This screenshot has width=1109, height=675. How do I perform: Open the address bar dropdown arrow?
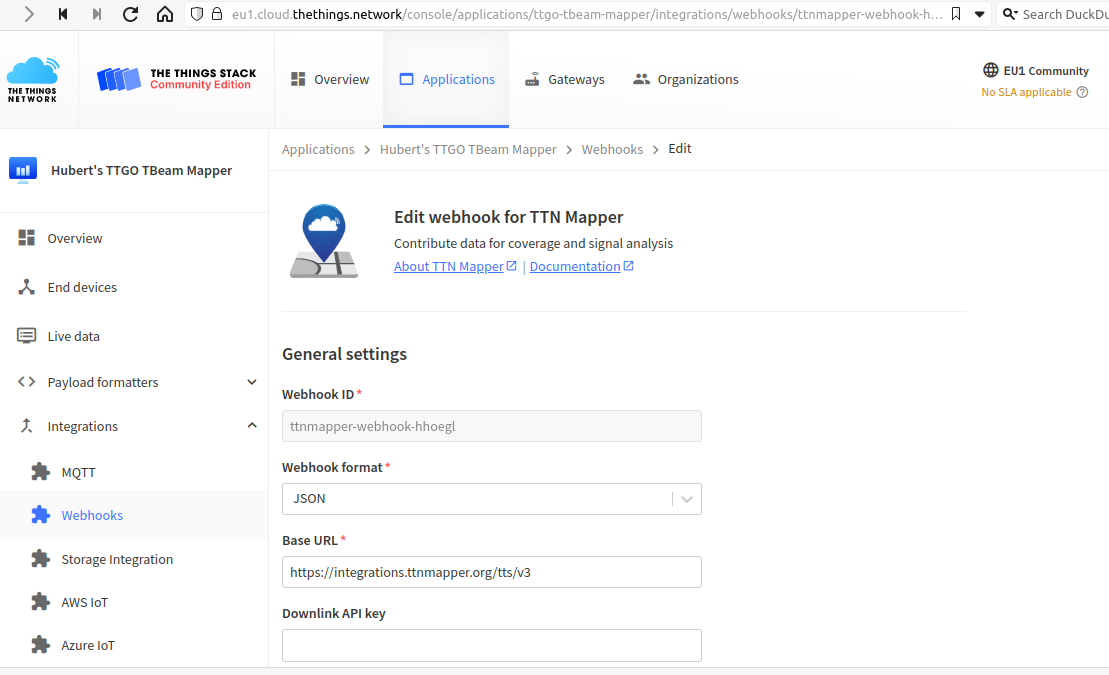pyautogui.click(x=980, y=14)
